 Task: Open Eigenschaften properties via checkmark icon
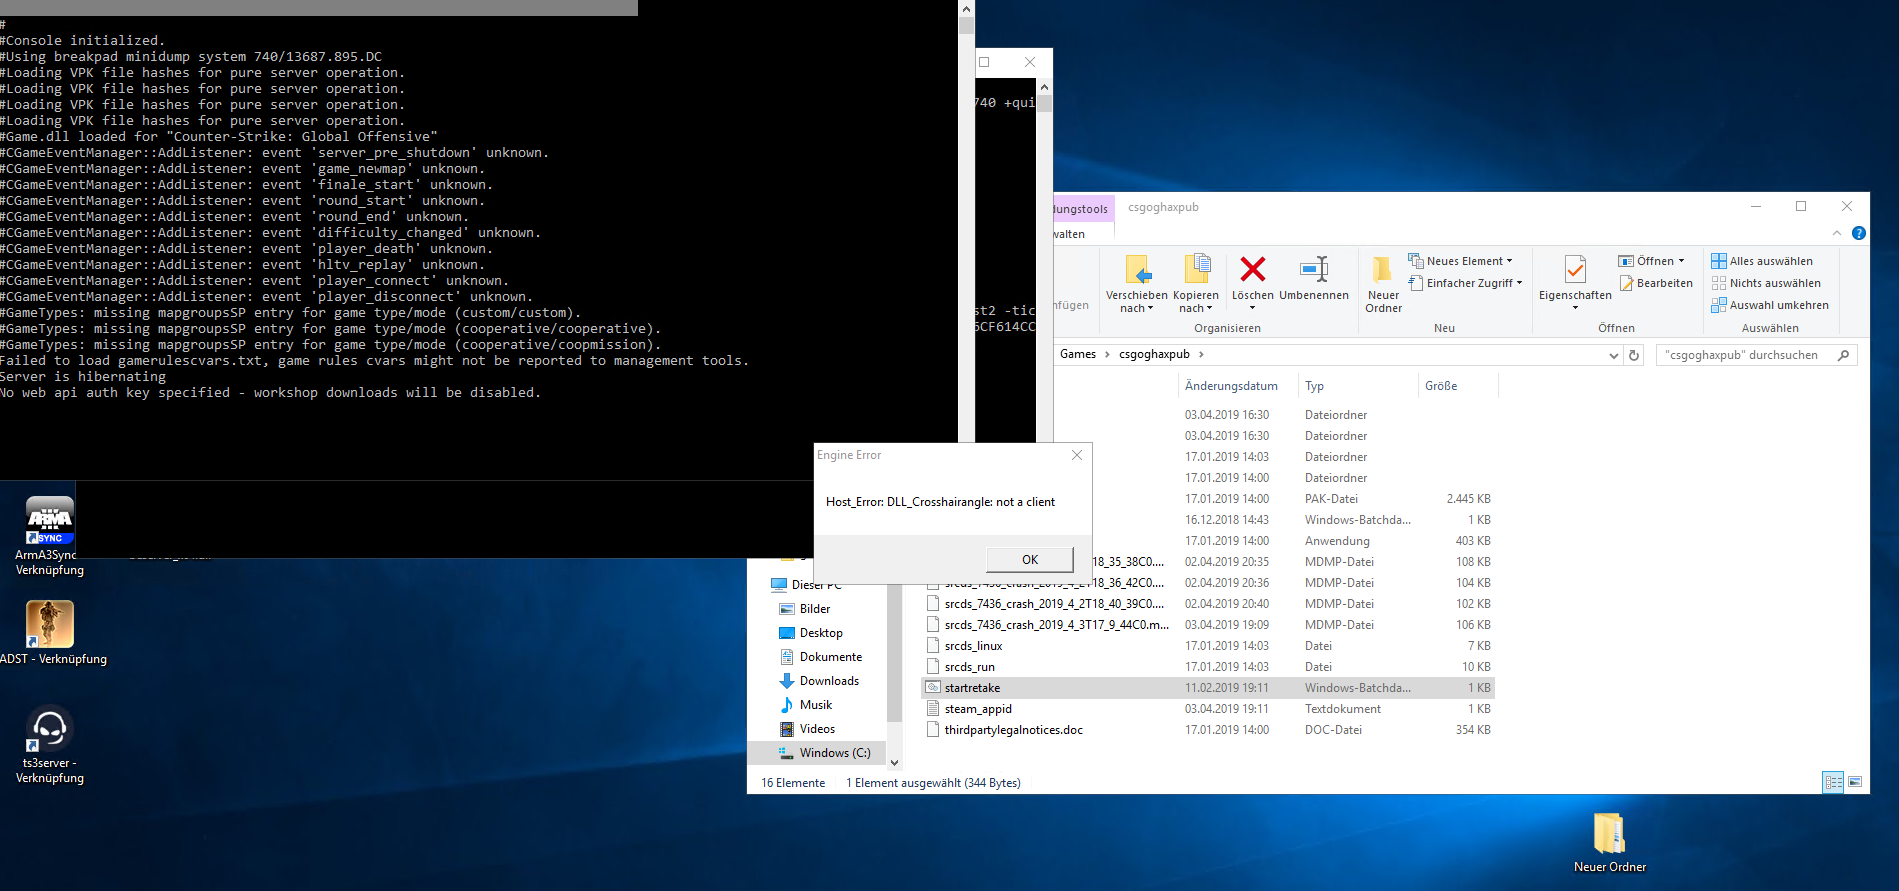point(1575,269)
